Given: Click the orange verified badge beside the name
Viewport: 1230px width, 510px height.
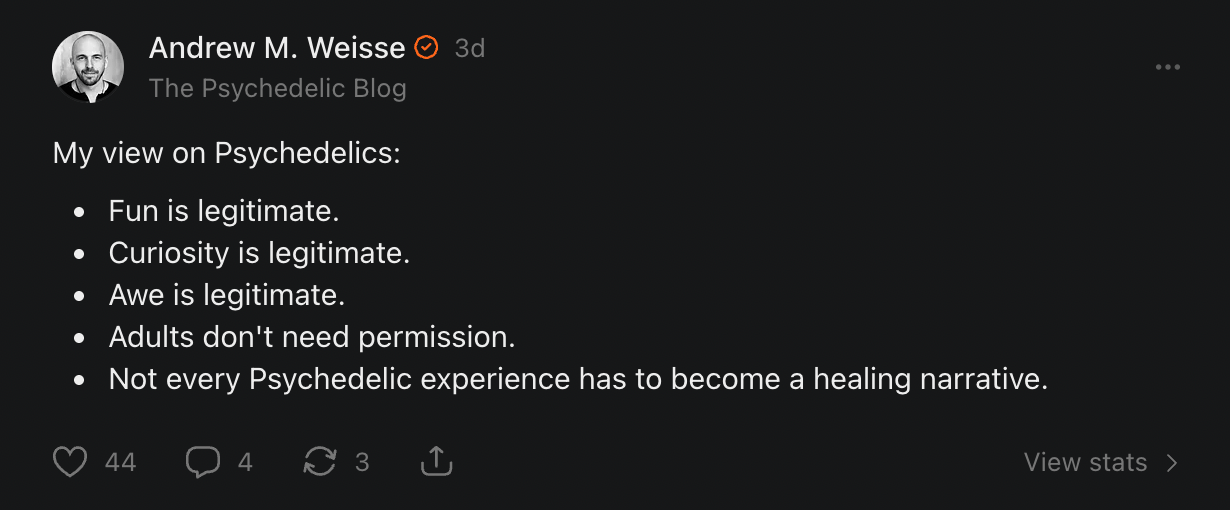Looking at the screenshot, I should point(427,47).
